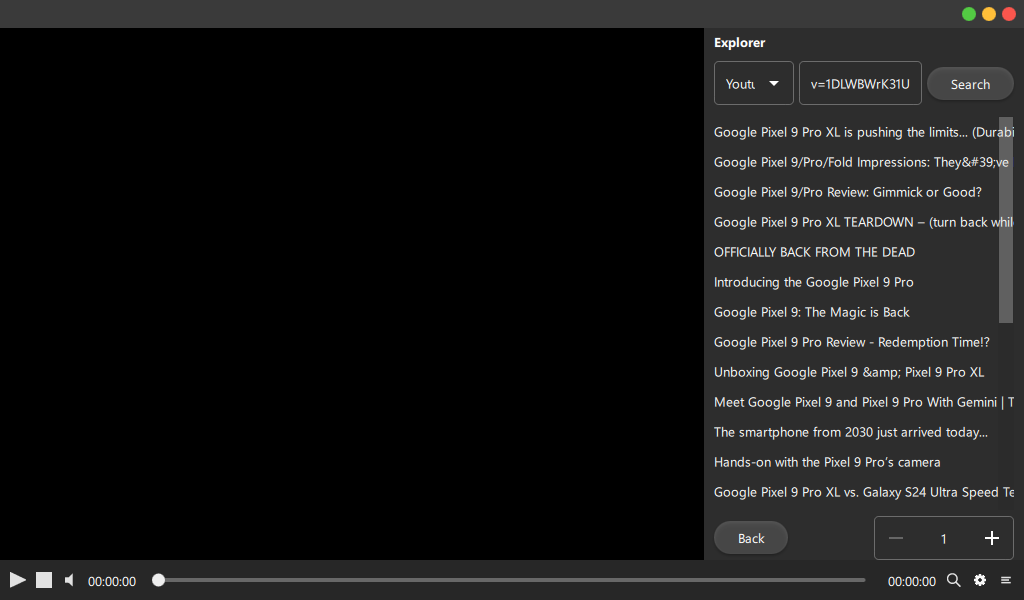1024x600 pixels.
Task: Select 'Google Pixel 9 Pro Review - Redemption Time!?'
Action: (x=863, y=342)
